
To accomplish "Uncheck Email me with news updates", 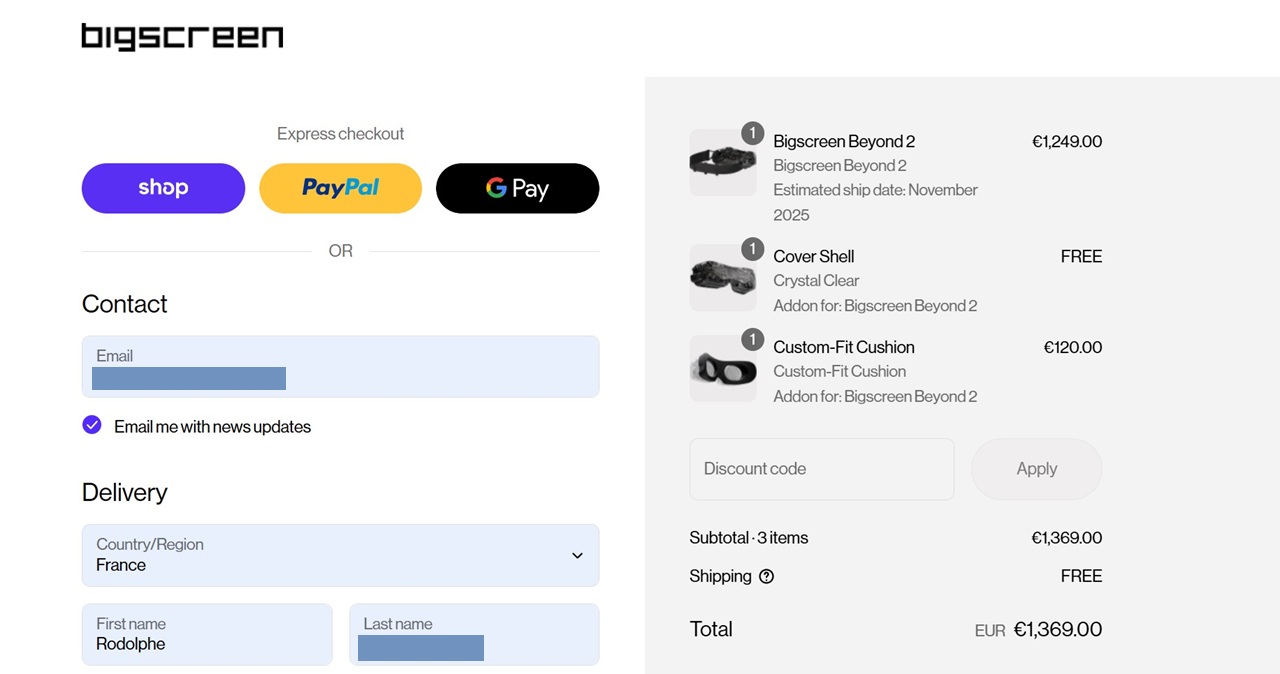I will pos(92,425).
